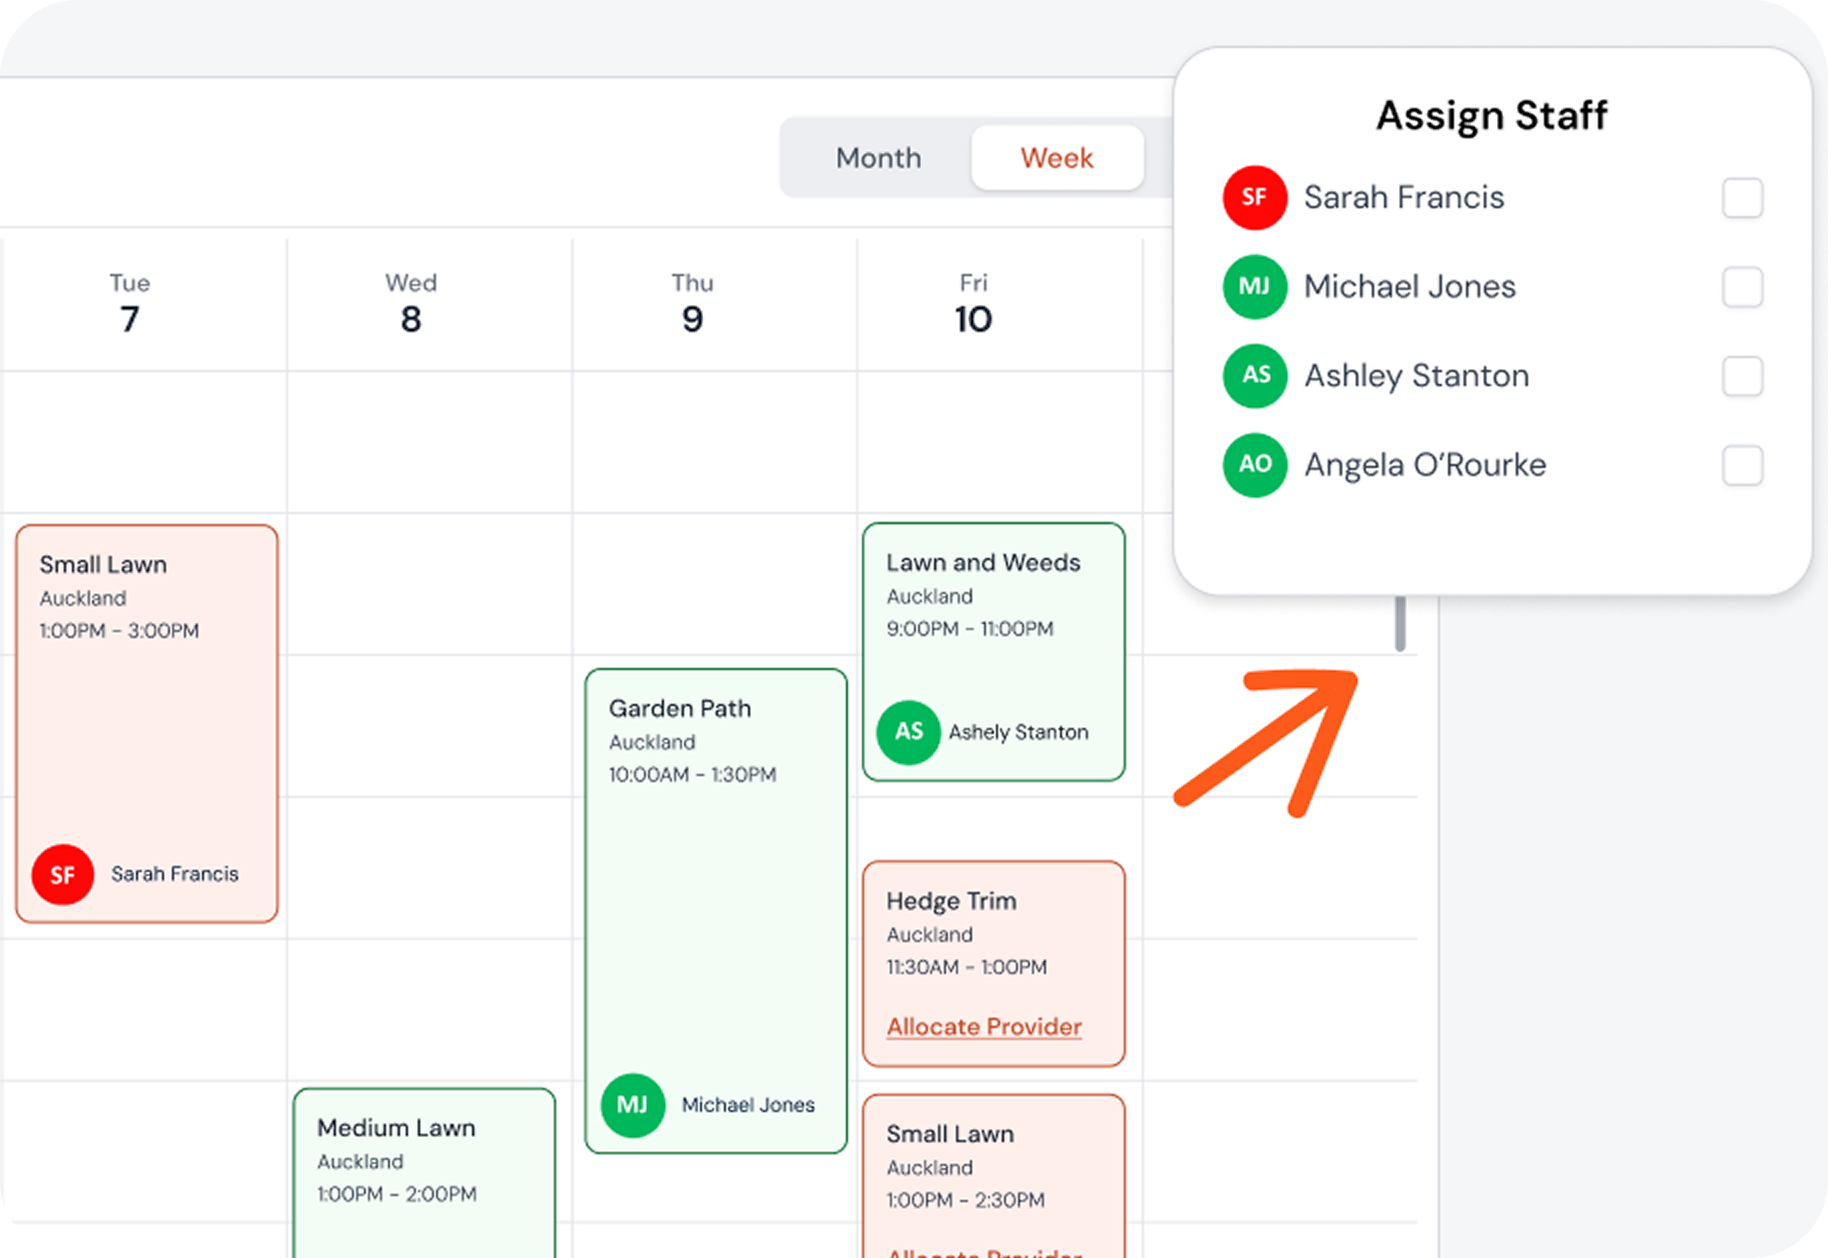Check the Sarah Francis checkbox
Image resolution: width=1828 pixels, height=1258 pixels.
(x=1741, y=198)
